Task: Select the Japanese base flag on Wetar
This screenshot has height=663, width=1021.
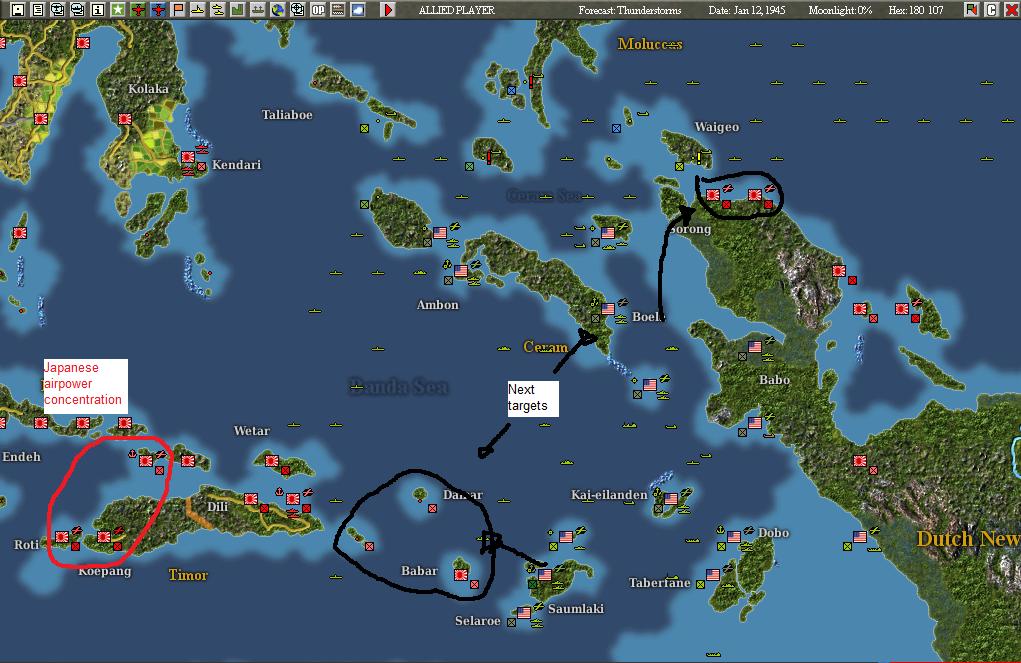Action: pos(272,460)
